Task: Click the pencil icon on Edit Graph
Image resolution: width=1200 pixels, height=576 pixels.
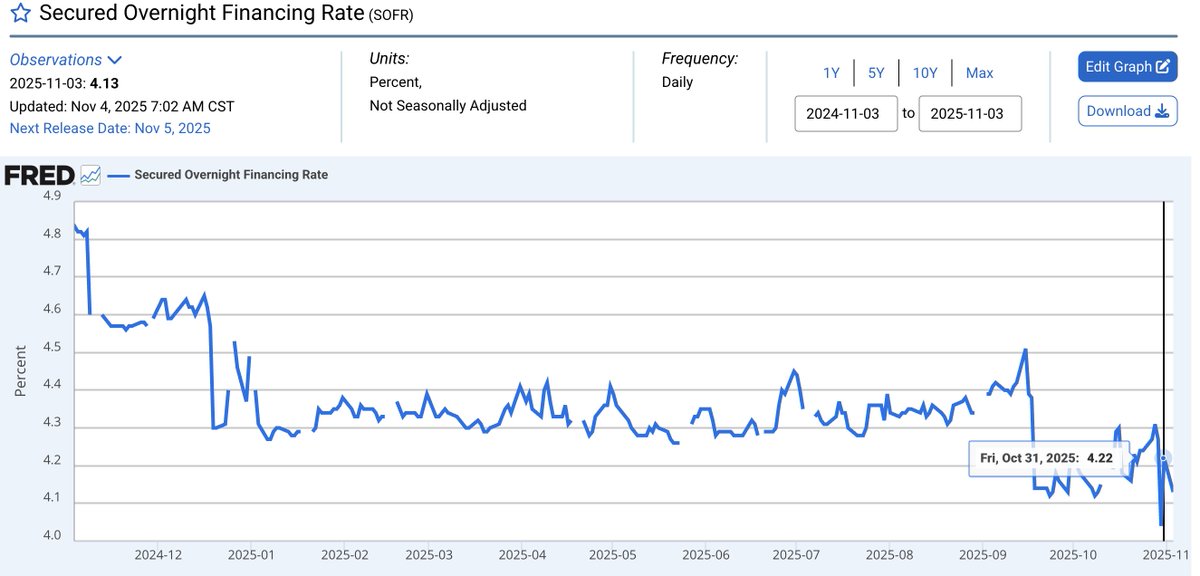Action: [x=1163, y=67]
